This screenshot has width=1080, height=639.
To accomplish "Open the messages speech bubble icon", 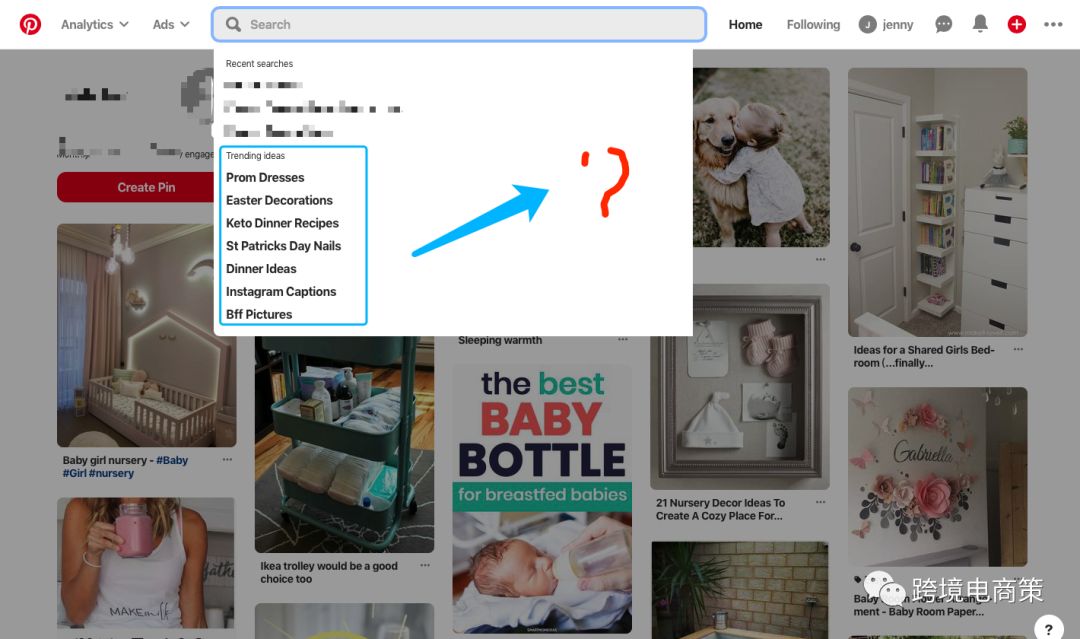I will pos(944,24).
